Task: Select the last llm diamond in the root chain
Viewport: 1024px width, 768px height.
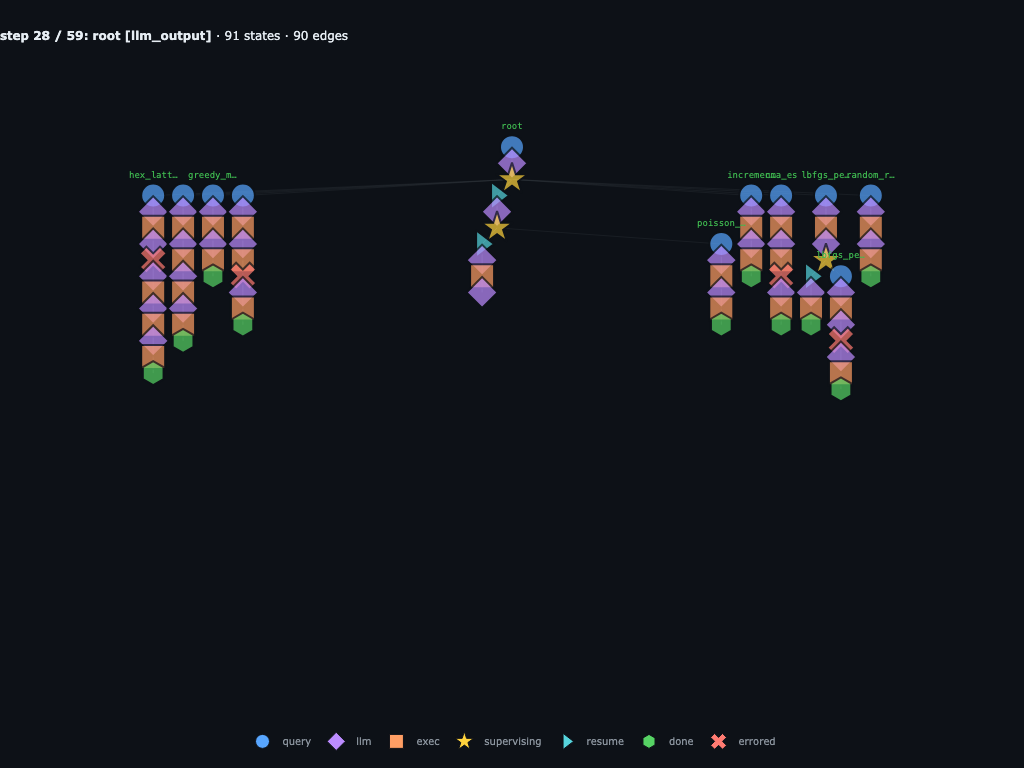Action: pos(482,292)
